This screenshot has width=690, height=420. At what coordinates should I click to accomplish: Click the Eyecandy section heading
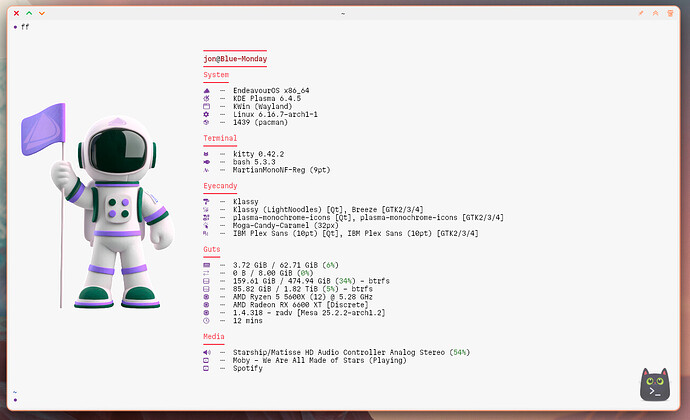220,186
